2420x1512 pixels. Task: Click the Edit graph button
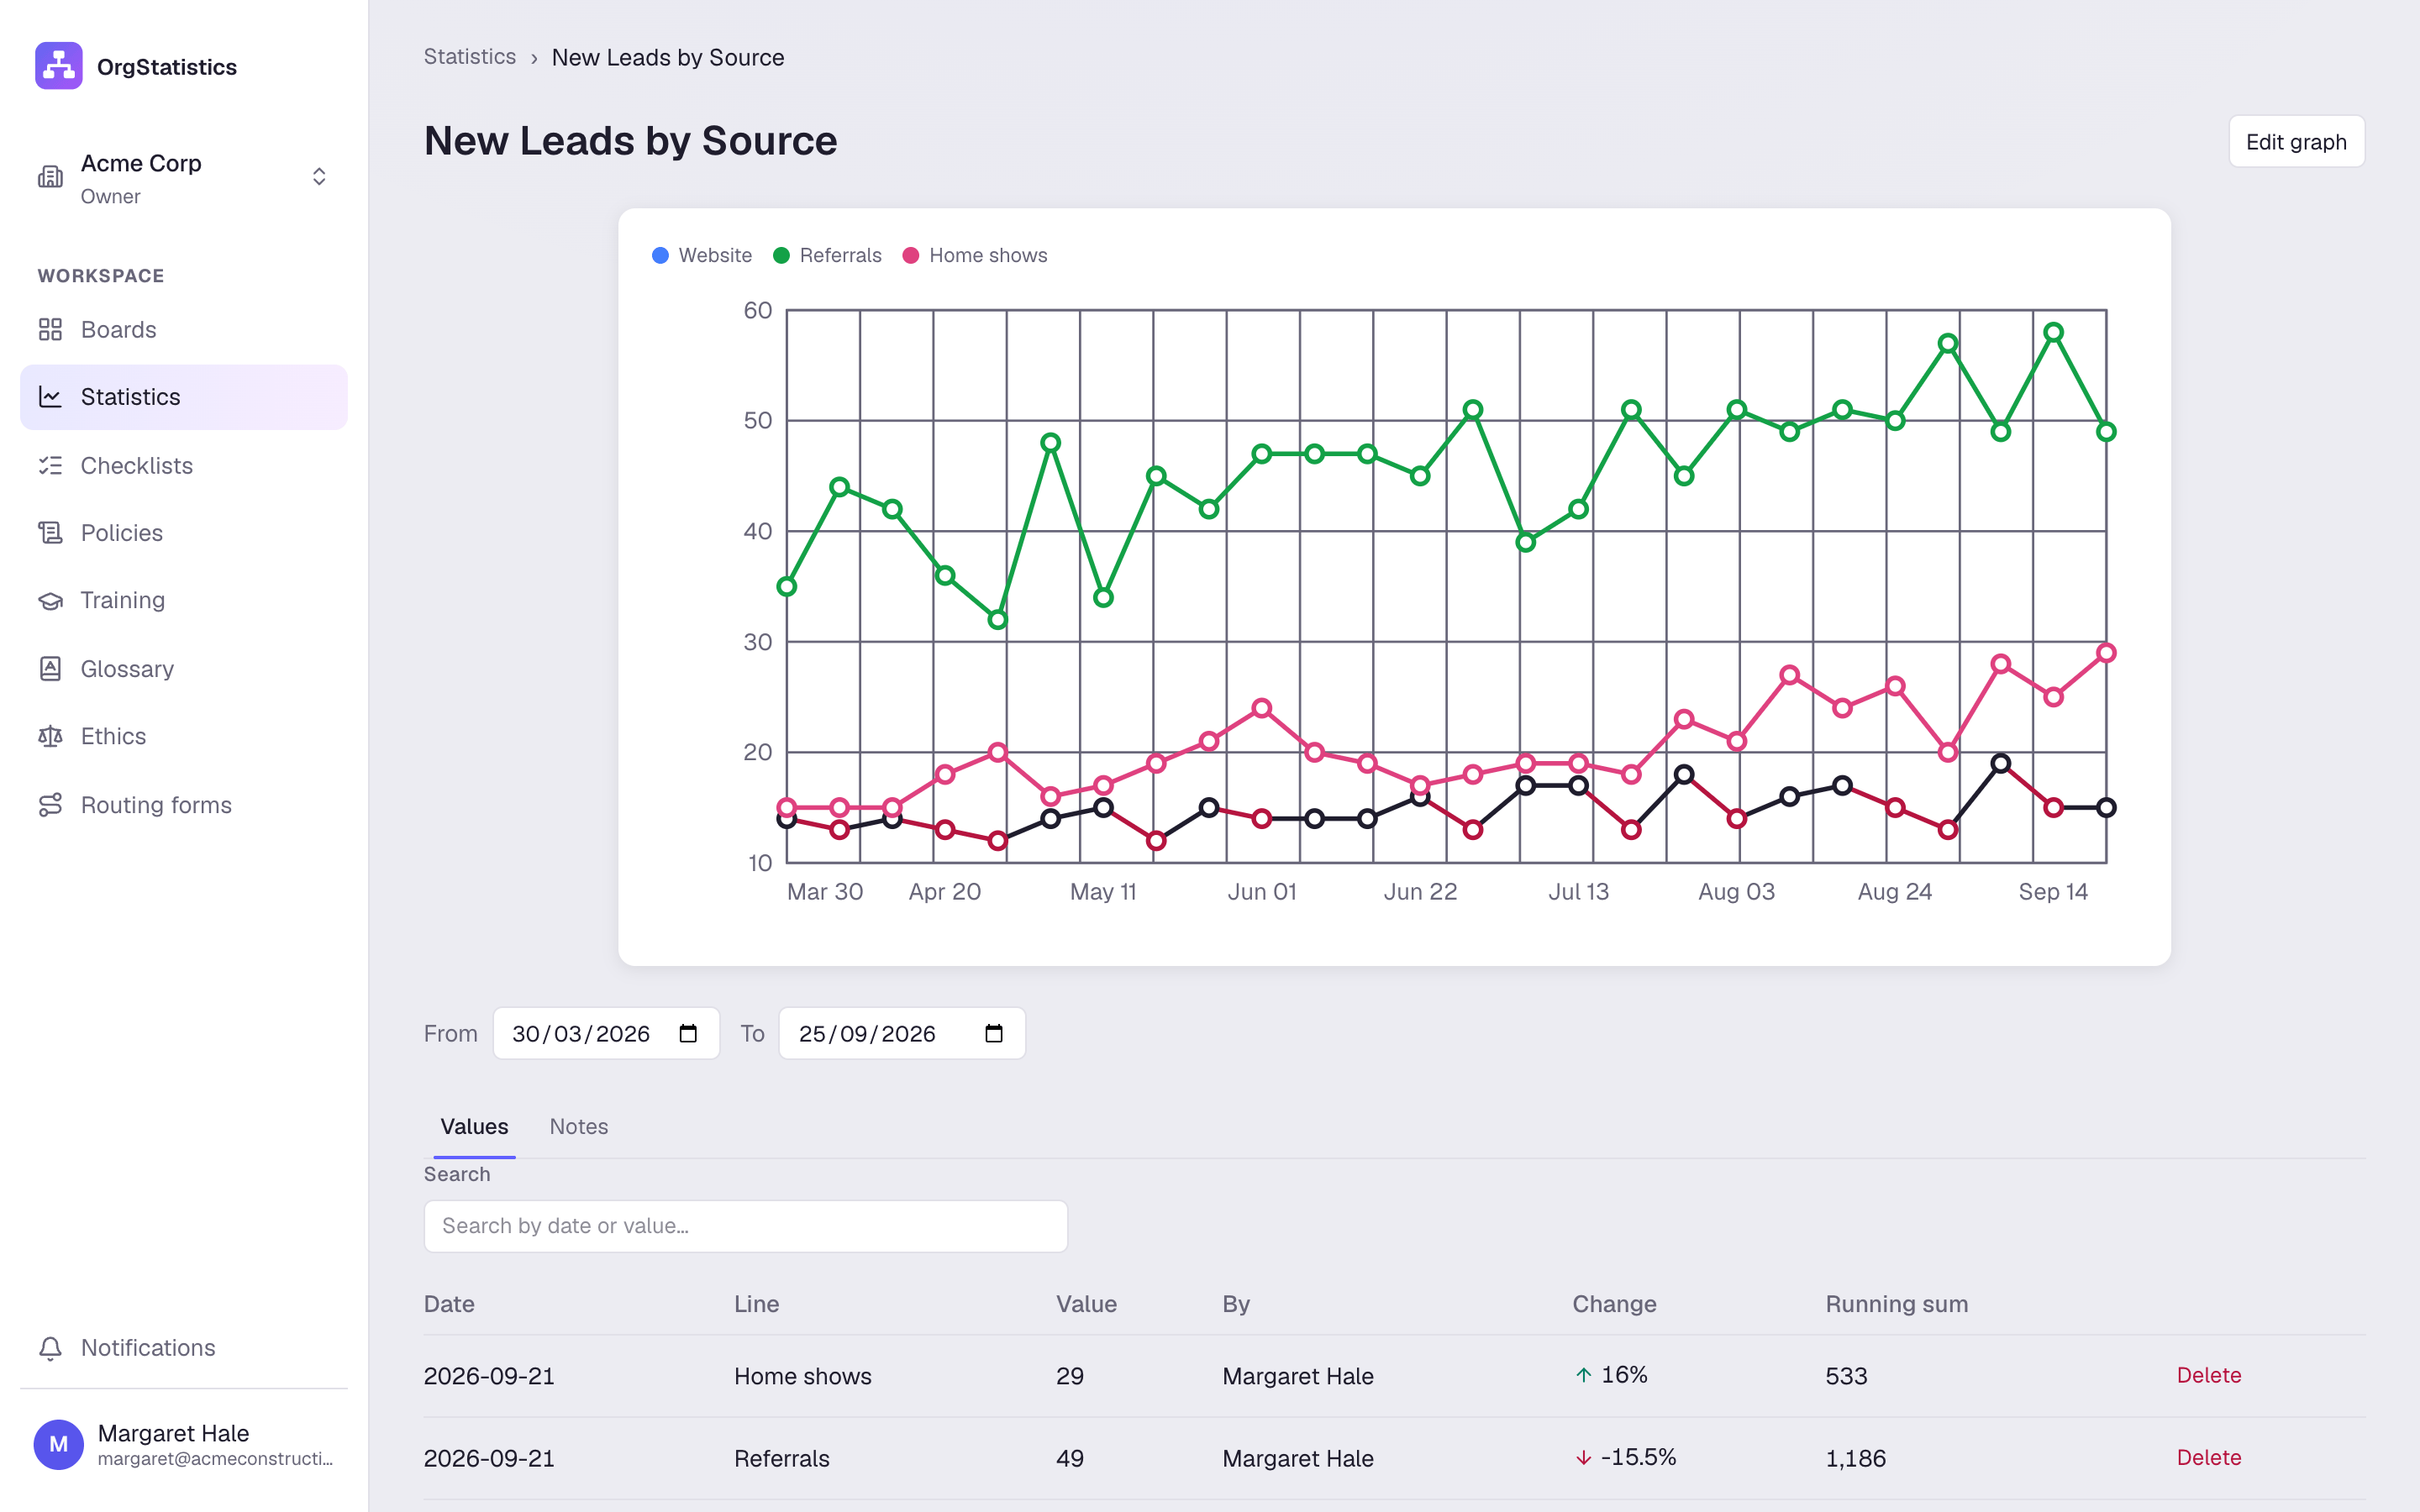[2296, 141]
